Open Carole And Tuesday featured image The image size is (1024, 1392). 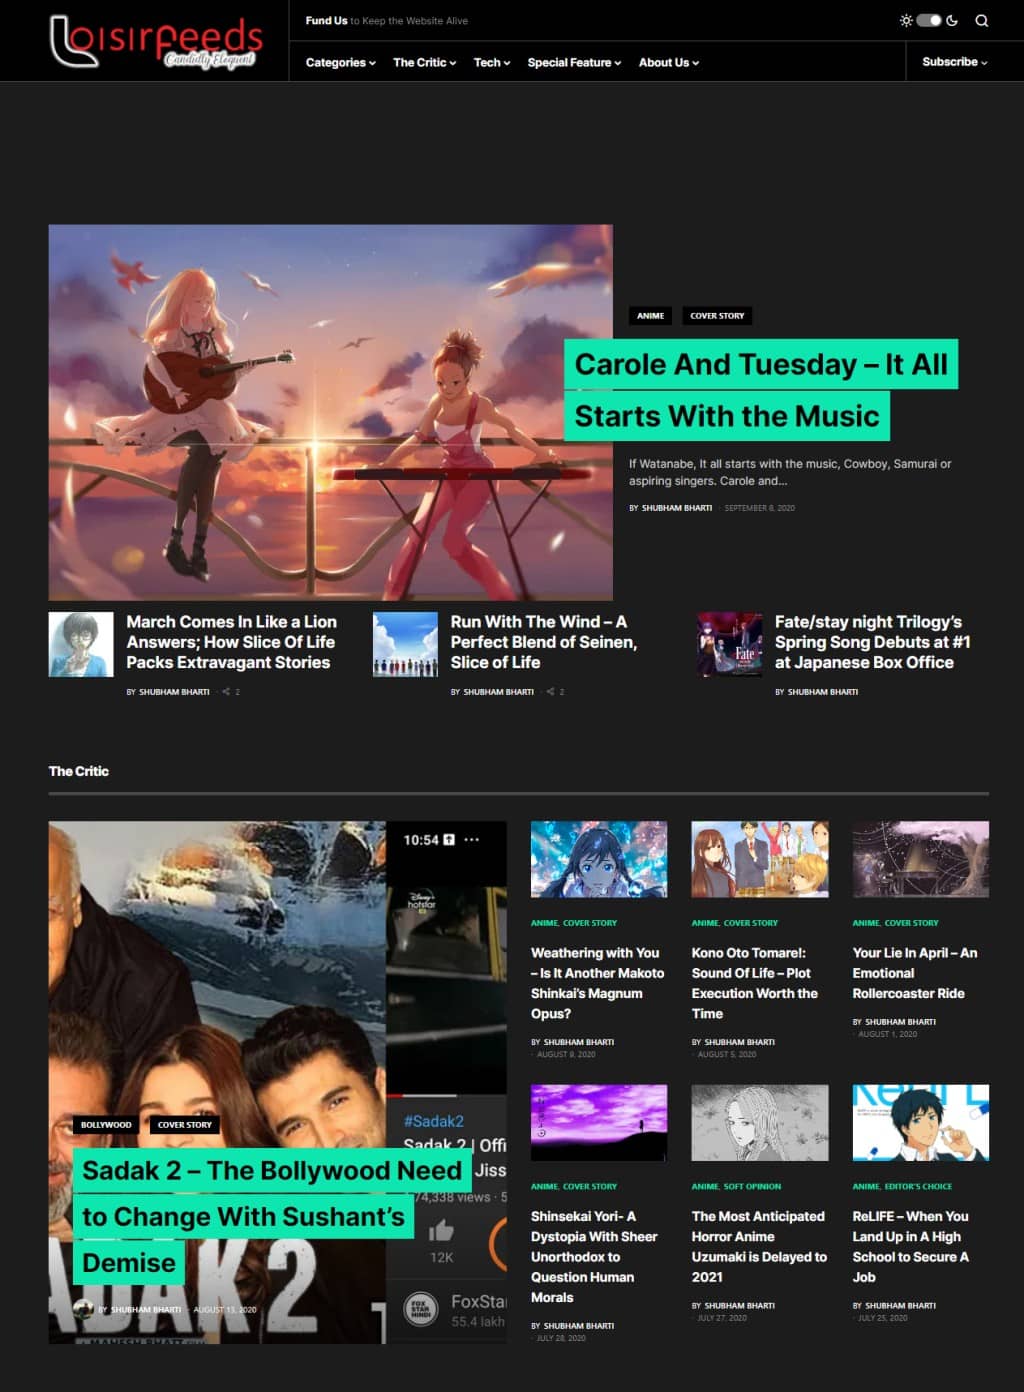click(331, 412)
